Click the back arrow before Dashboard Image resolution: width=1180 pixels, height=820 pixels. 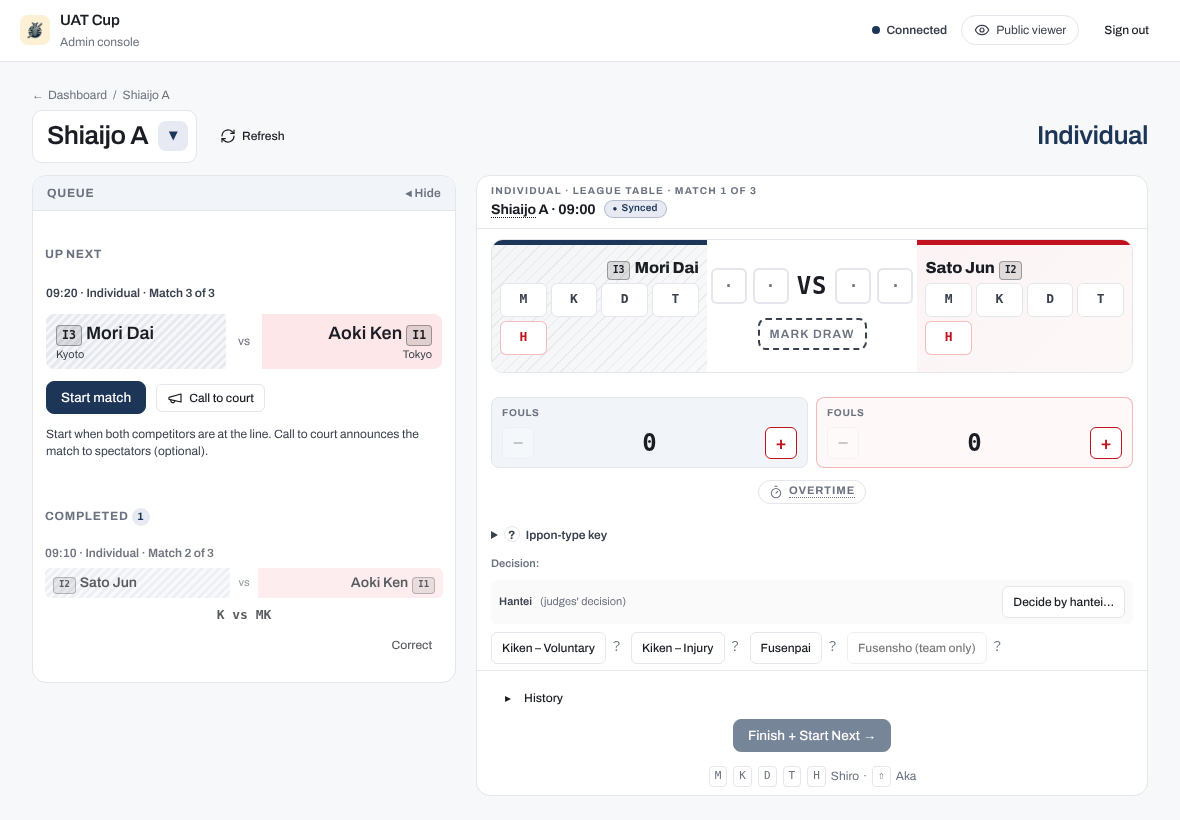(x=38, y=96)
